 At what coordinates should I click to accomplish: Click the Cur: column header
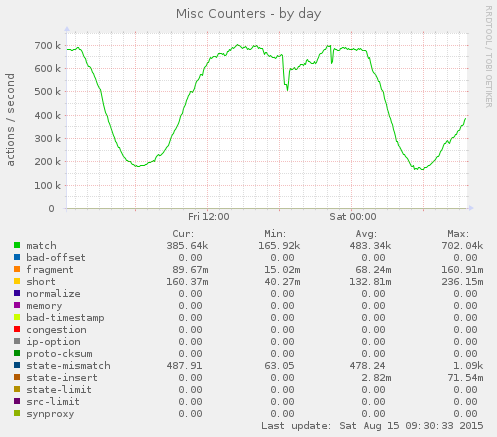point(183,234)
